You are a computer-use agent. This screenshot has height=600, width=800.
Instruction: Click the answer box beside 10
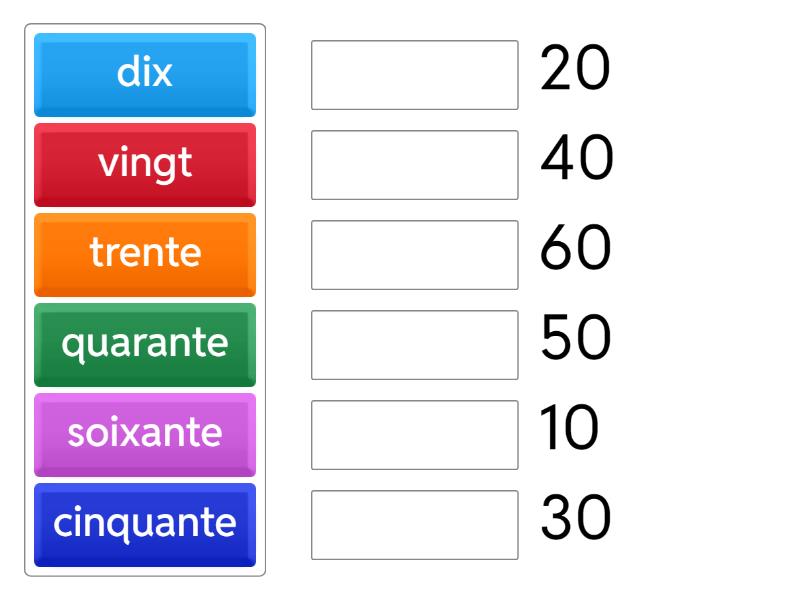pos(414,432)
